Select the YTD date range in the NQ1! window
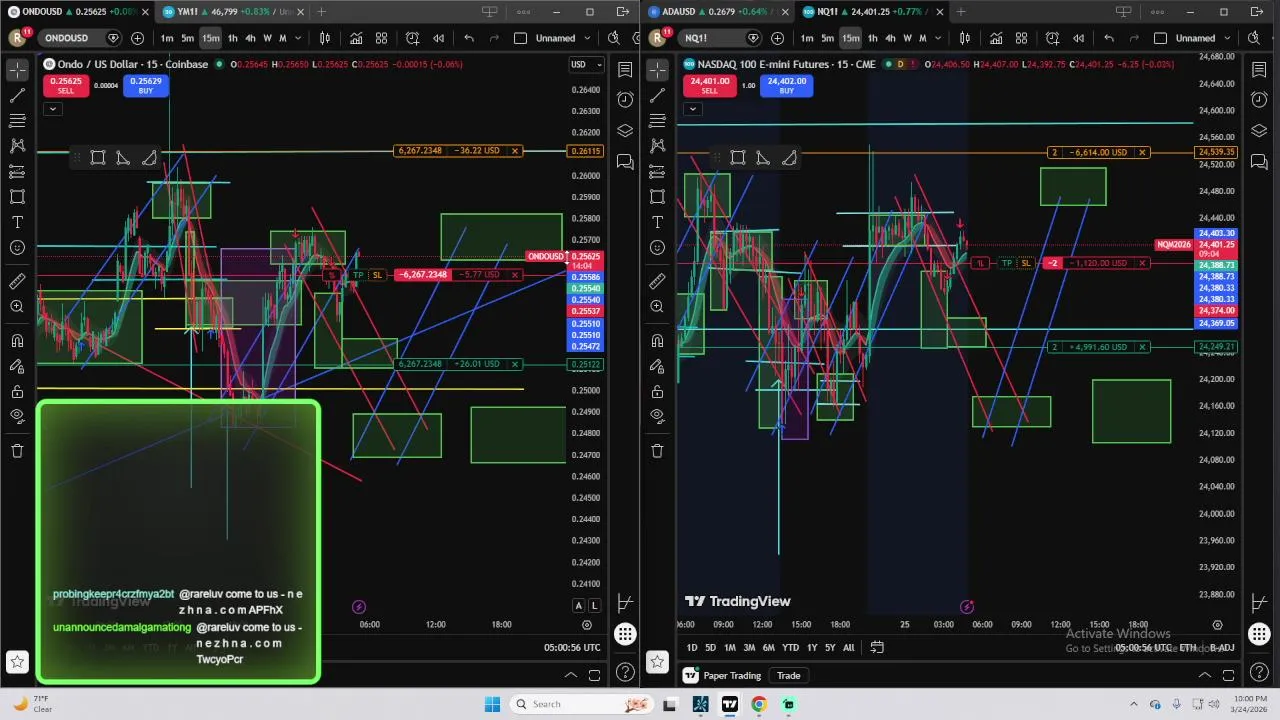The height and width of the screenshot is (720, 1280). (790, 648)
